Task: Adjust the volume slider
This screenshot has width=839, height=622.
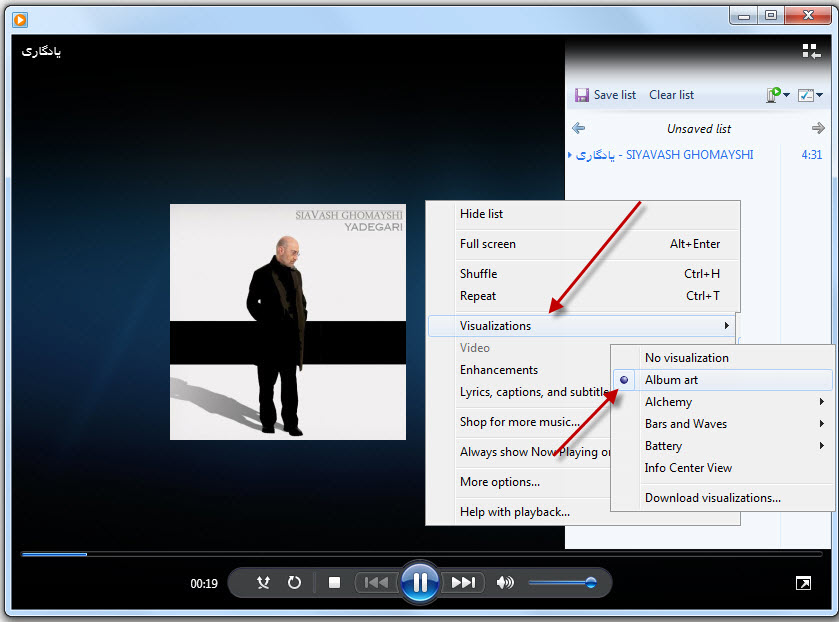Action: click(562, 582)
